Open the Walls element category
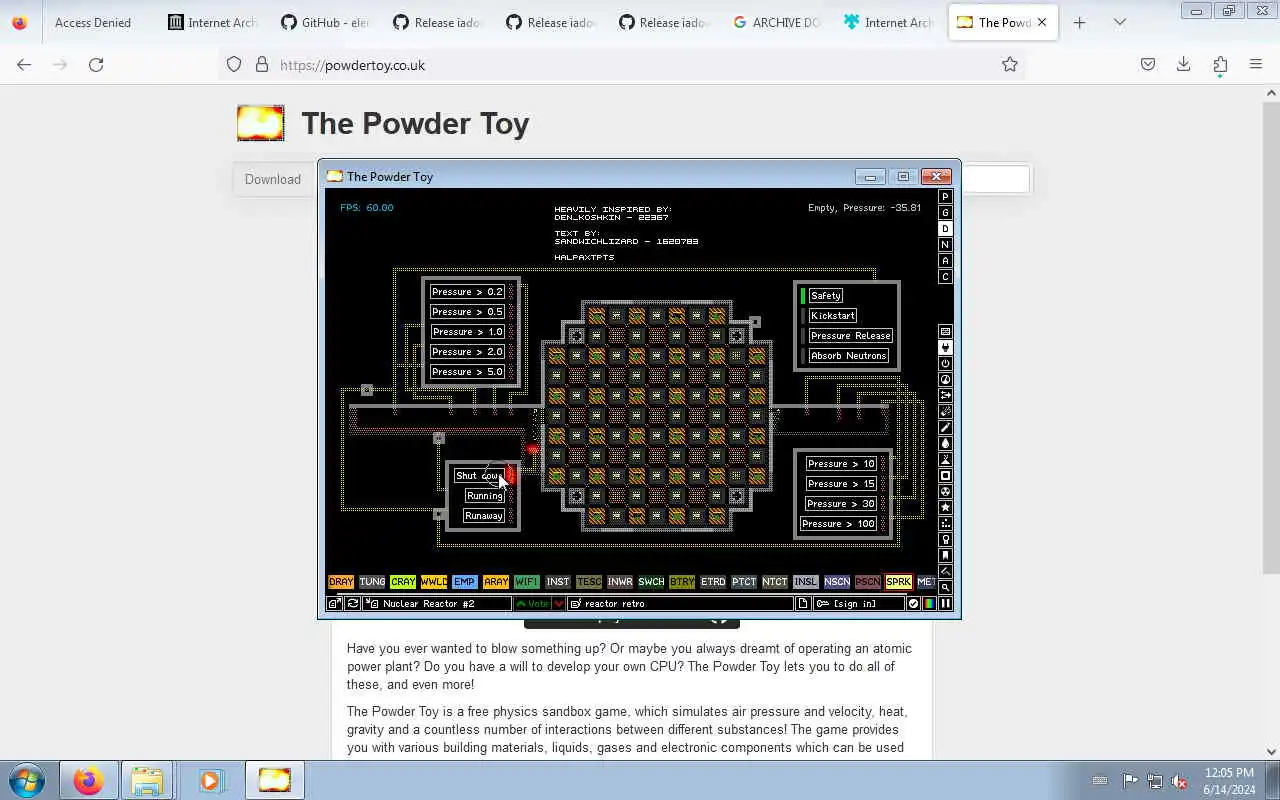The height and width of the screenshot is (800, 1280). coord(945,332)
